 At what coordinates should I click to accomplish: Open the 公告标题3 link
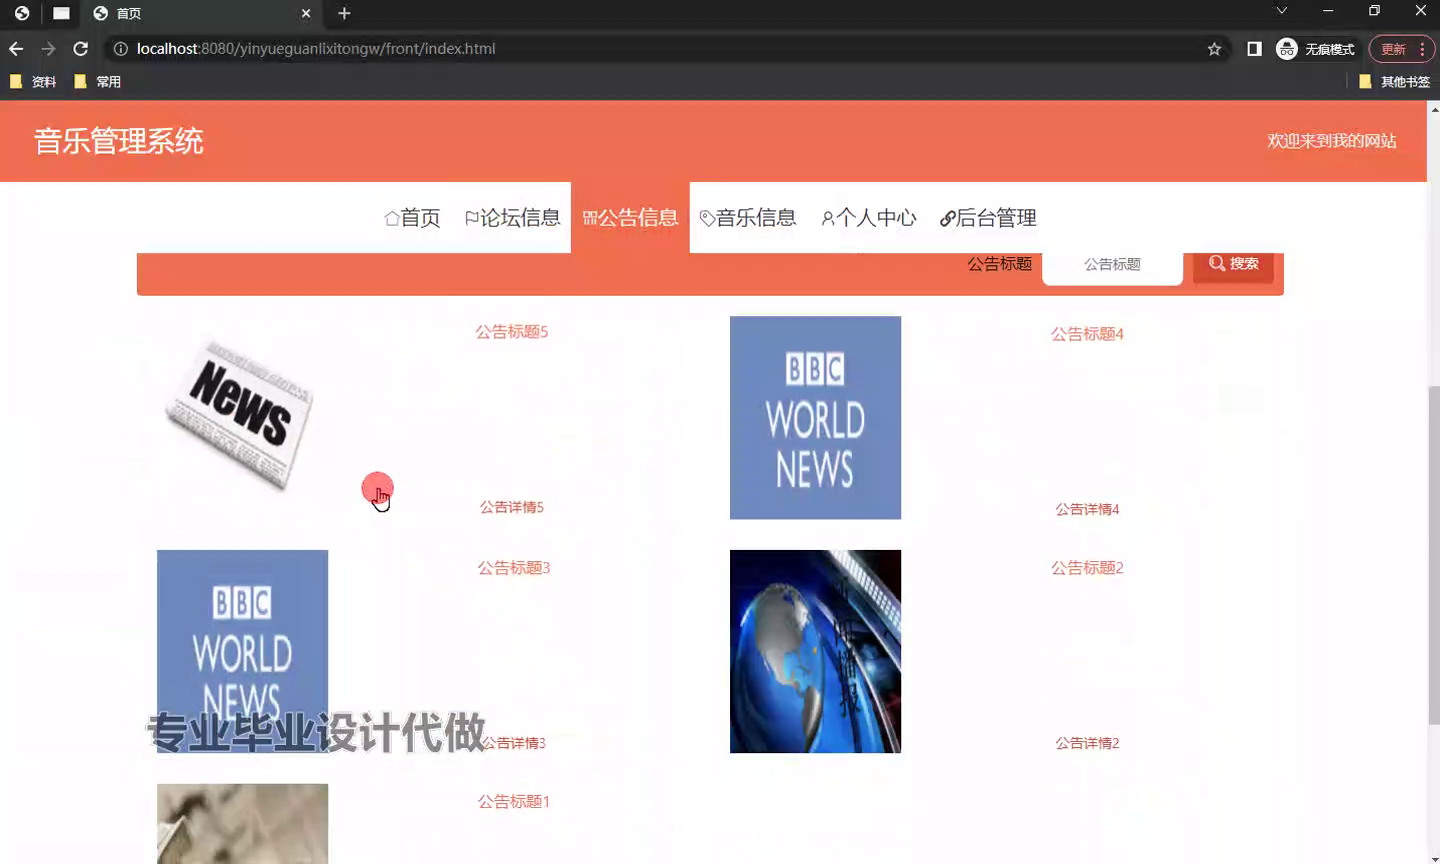(x=514, y=568)
